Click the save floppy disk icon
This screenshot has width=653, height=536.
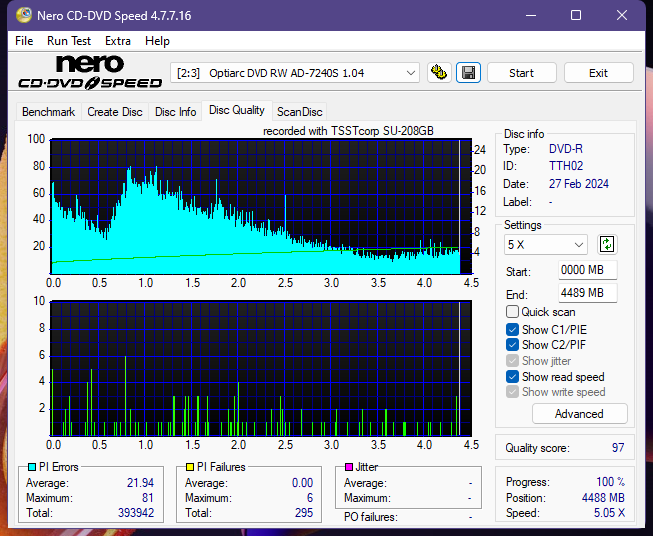tap(469, 73)
